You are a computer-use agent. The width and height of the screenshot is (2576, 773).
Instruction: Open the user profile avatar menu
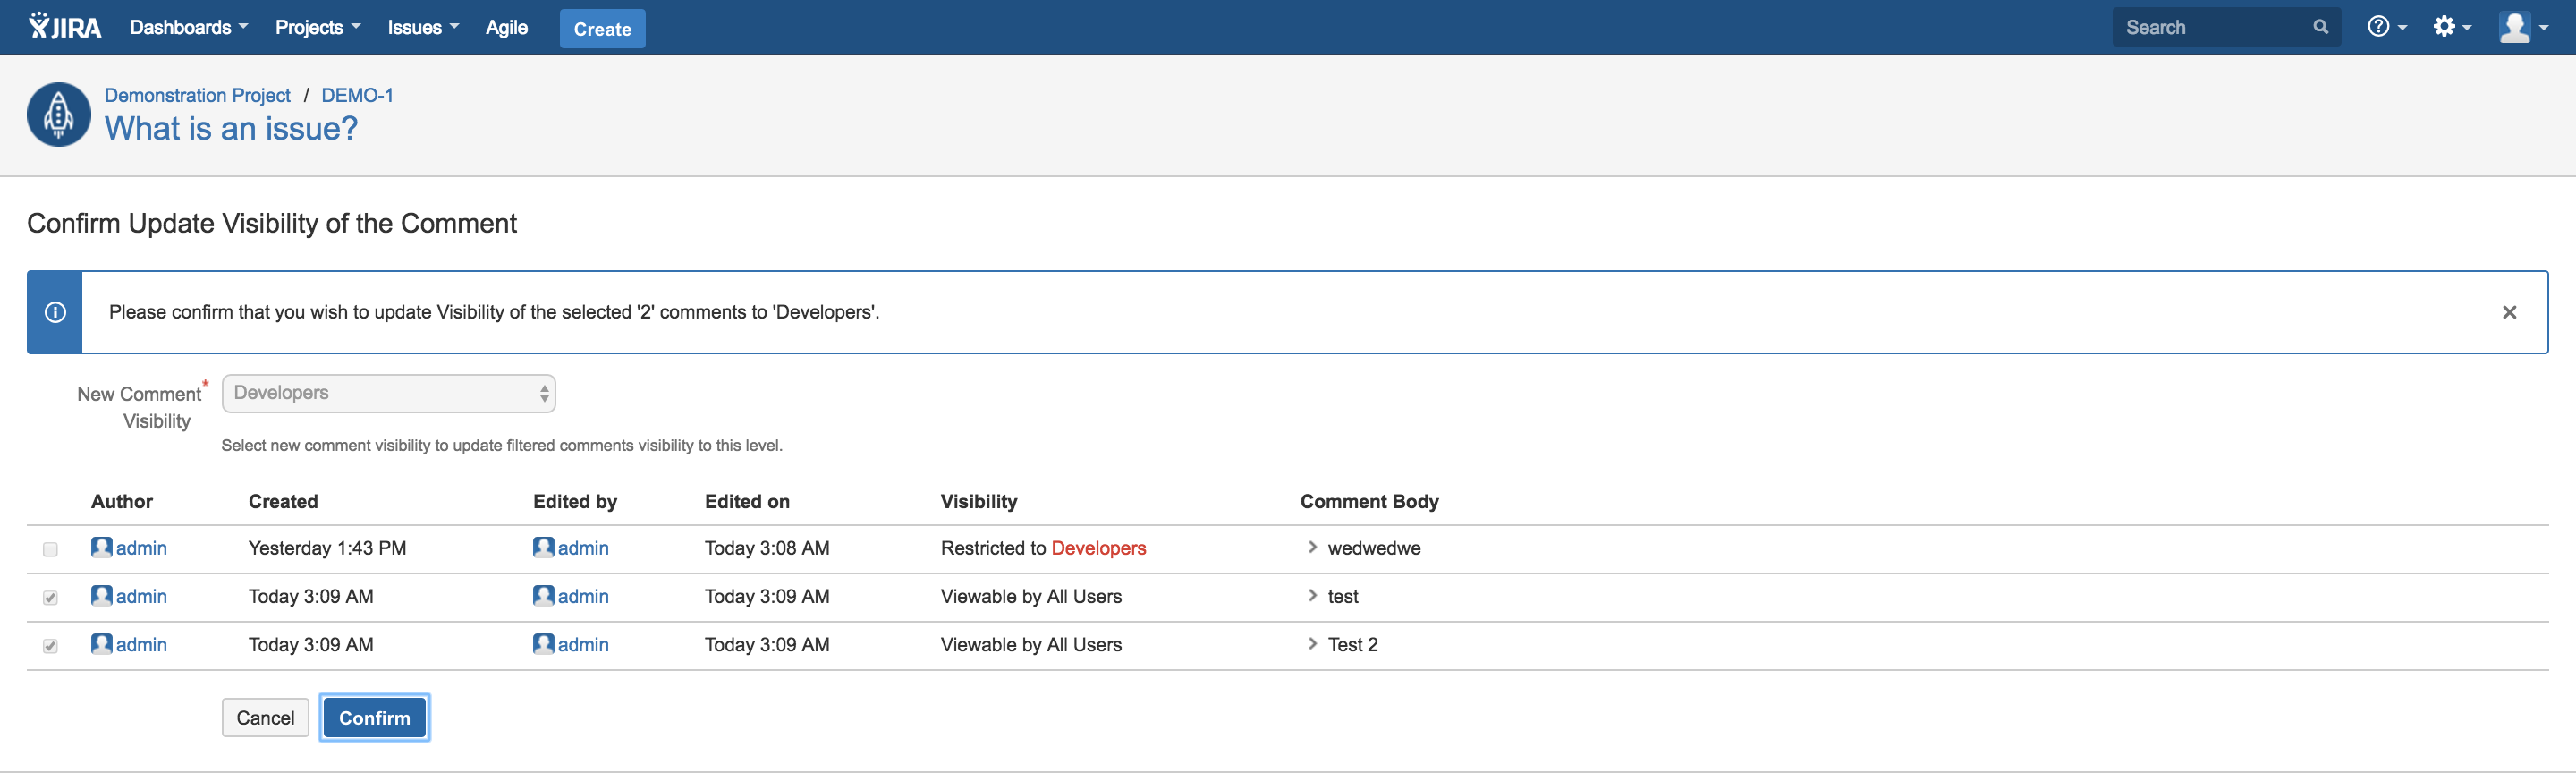tap(2523, 27)
